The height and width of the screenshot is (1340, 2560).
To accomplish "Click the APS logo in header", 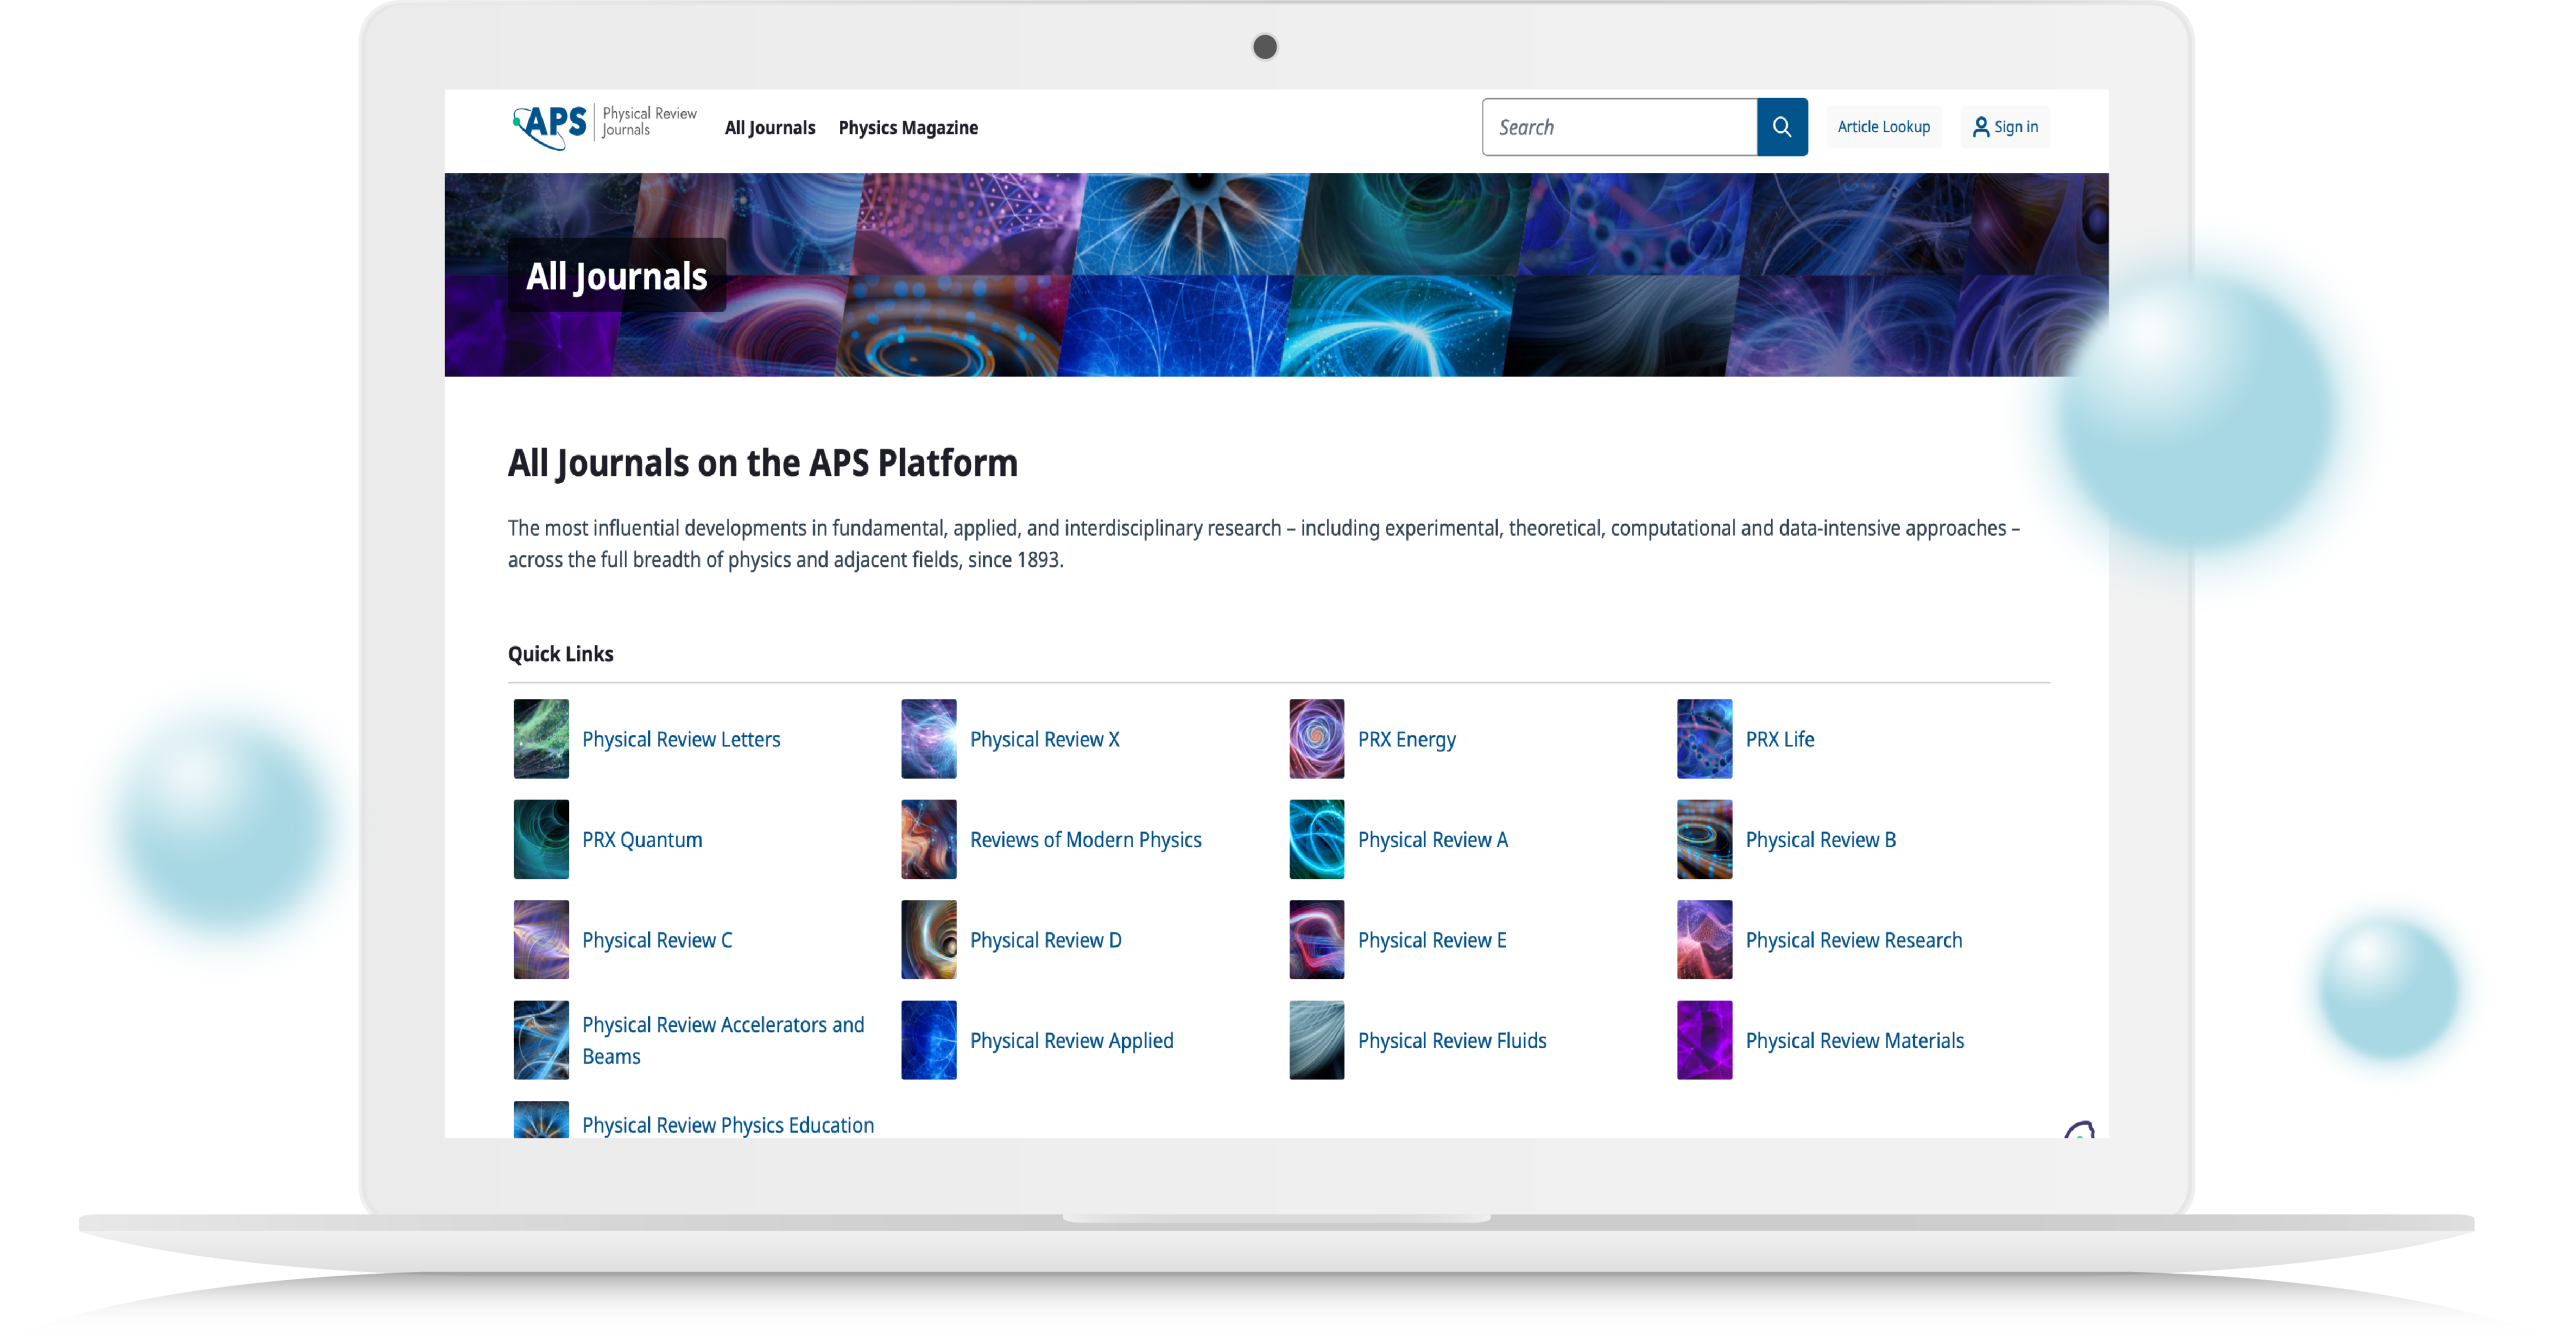I will point(551,126).
